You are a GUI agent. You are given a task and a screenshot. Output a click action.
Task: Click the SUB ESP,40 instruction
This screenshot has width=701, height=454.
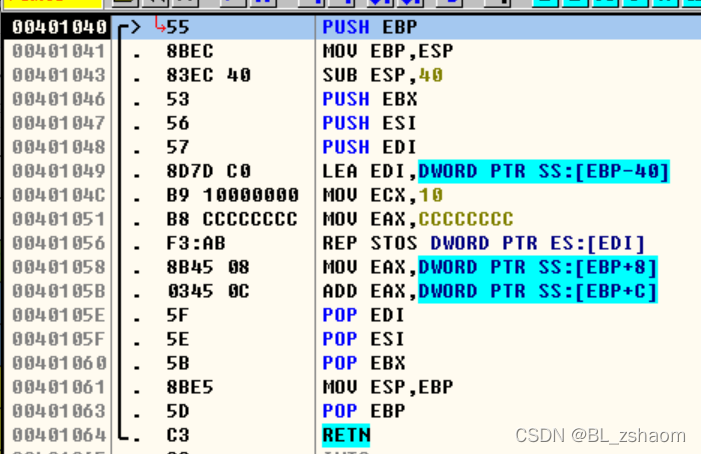pos(383,75)
